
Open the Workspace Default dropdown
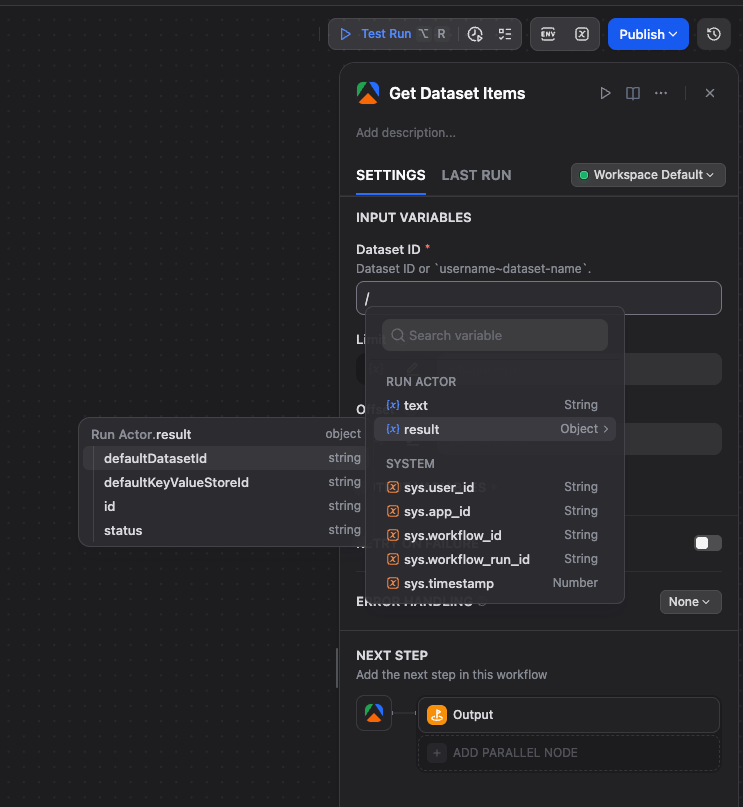647,174
